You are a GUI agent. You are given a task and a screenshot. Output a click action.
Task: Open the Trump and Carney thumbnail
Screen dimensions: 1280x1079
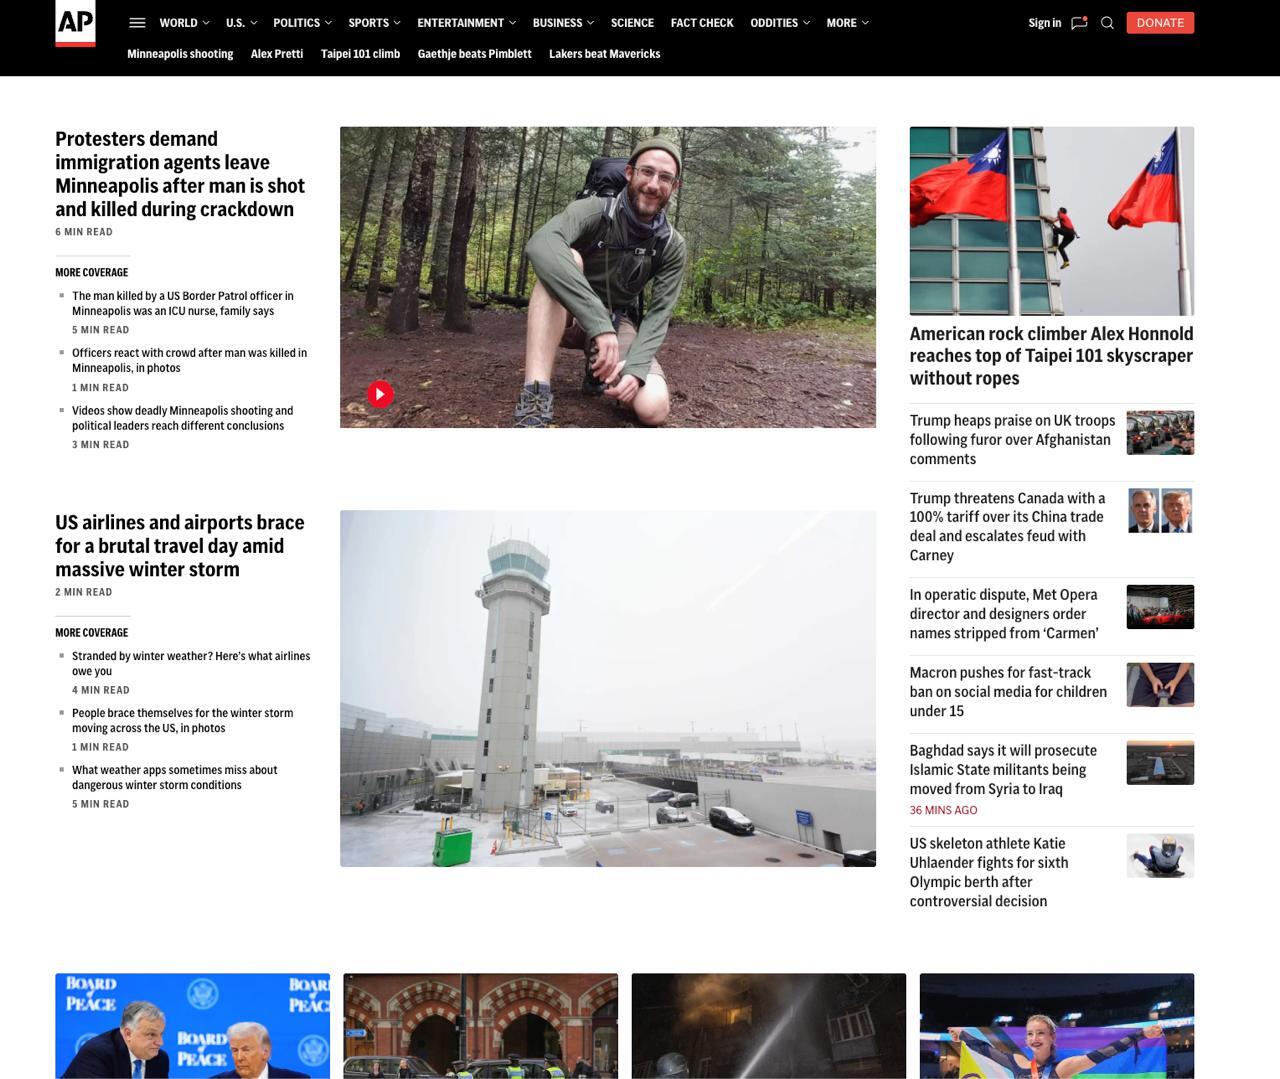point(1160,511)
